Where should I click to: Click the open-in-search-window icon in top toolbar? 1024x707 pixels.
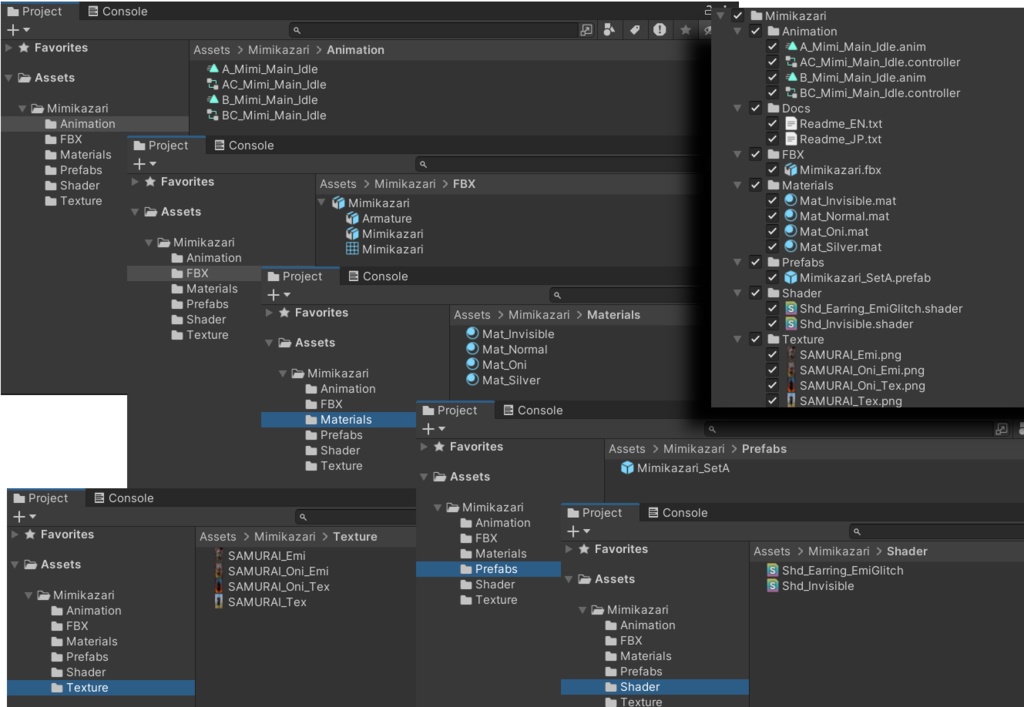tap(586, 30)
